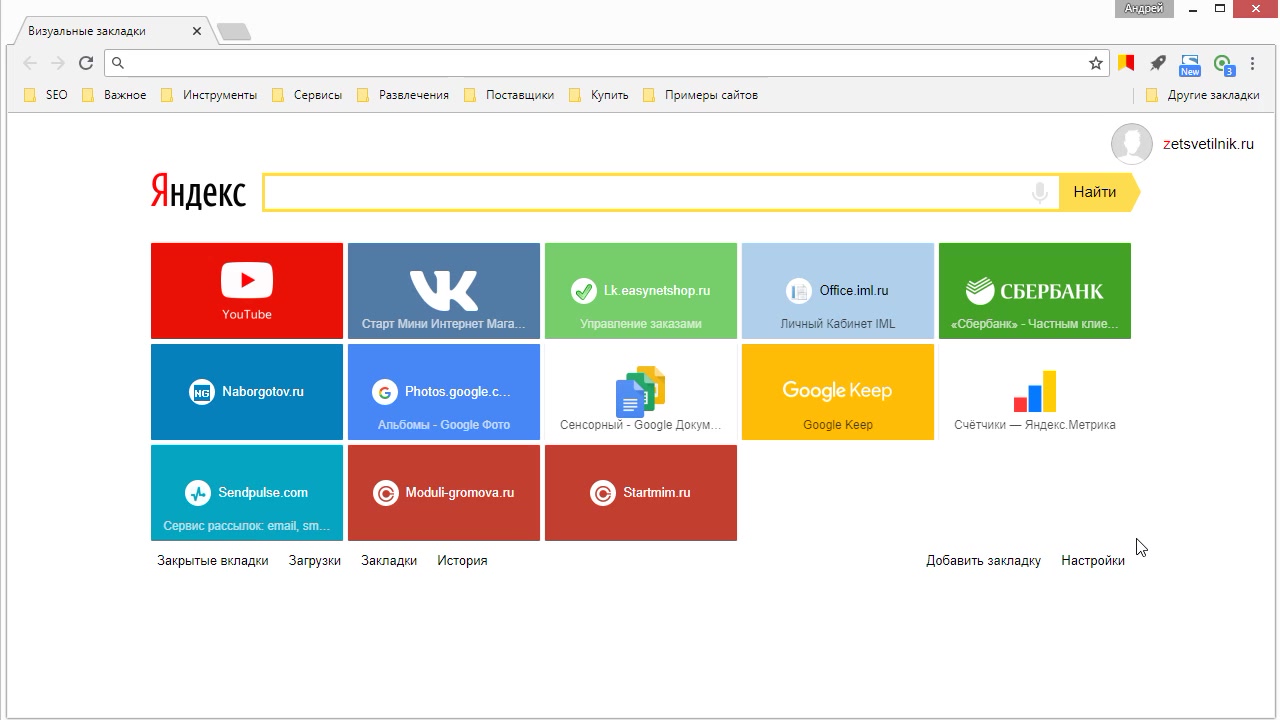
Task: Open the green extension with badge 3
Action: (1223, 65)
